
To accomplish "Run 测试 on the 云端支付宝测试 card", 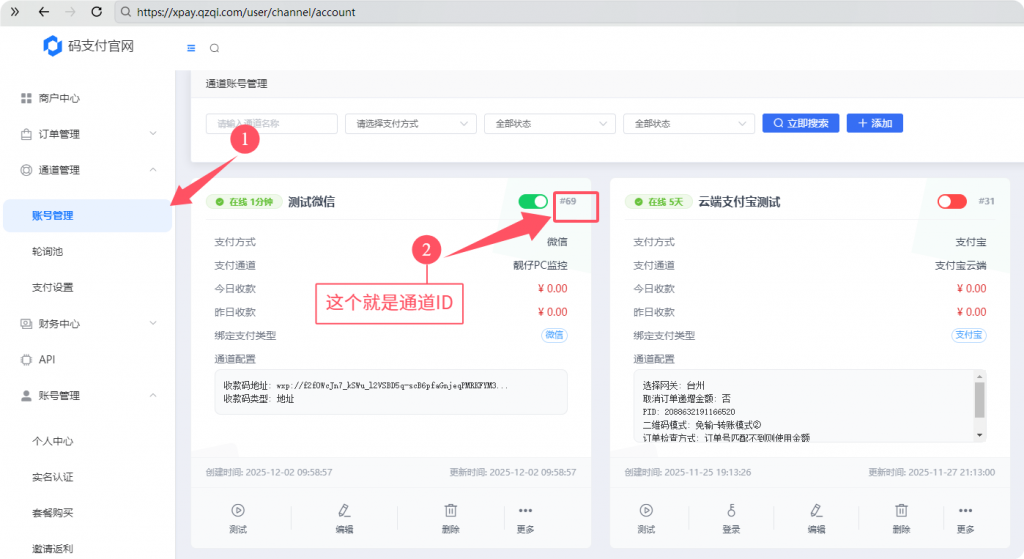I will click(646, 519).
